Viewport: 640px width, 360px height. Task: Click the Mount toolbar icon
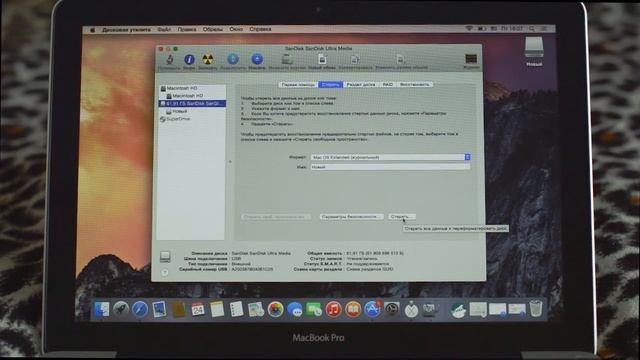click(x=233, y=60)
